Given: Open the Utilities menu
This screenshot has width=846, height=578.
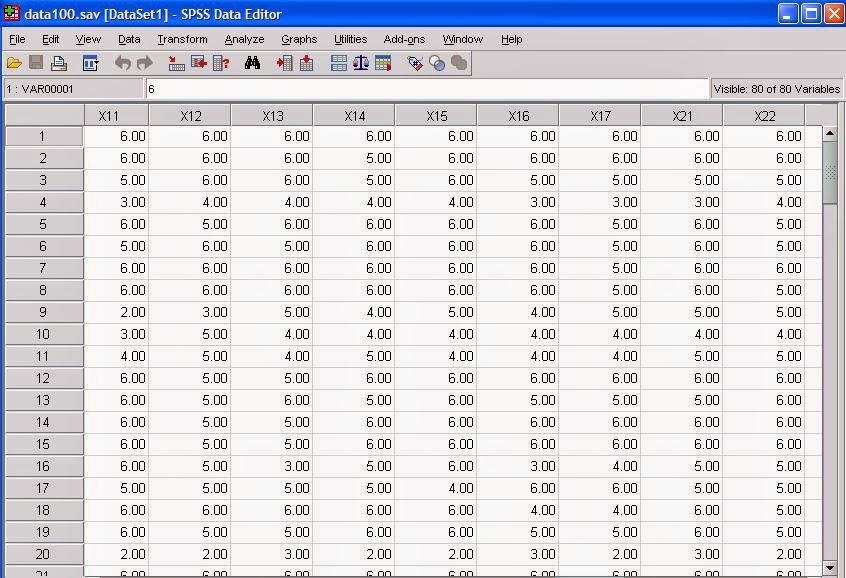Looking at the screenshot, I should (x=350, y=39).
